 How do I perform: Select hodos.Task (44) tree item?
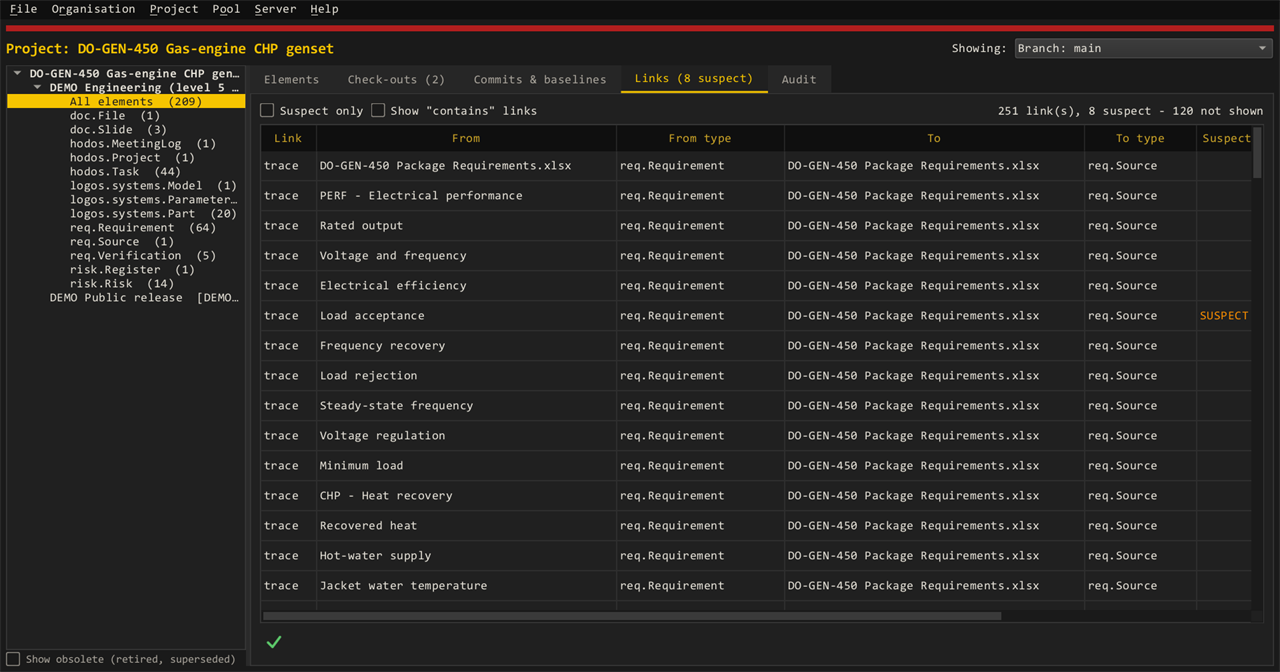click(125, 171)
